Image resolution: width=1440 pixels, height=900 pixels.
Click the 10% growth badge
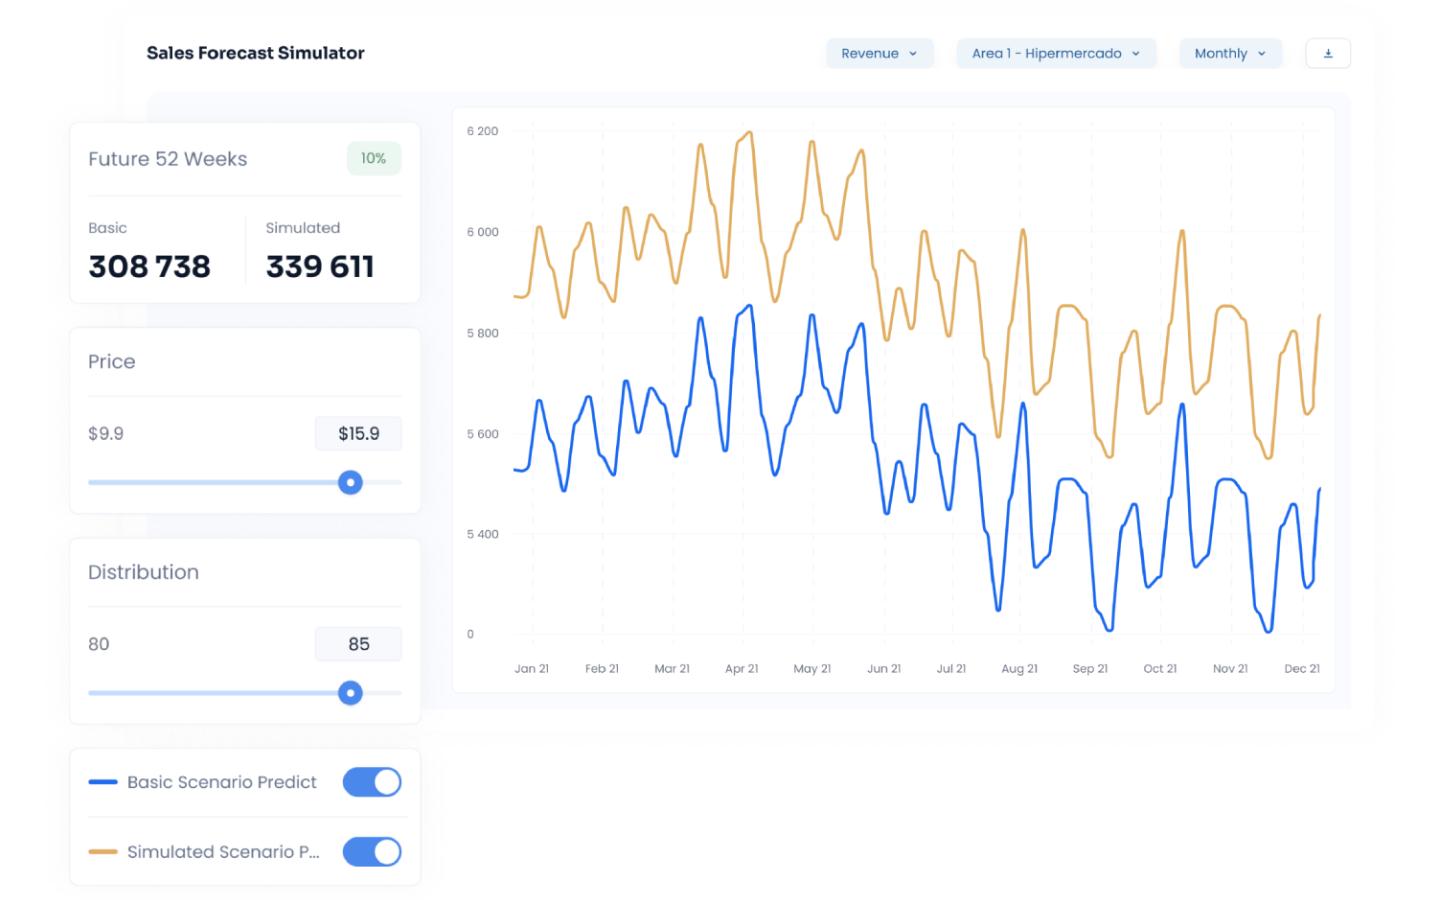pyautogui.click(x=374, y=158)
